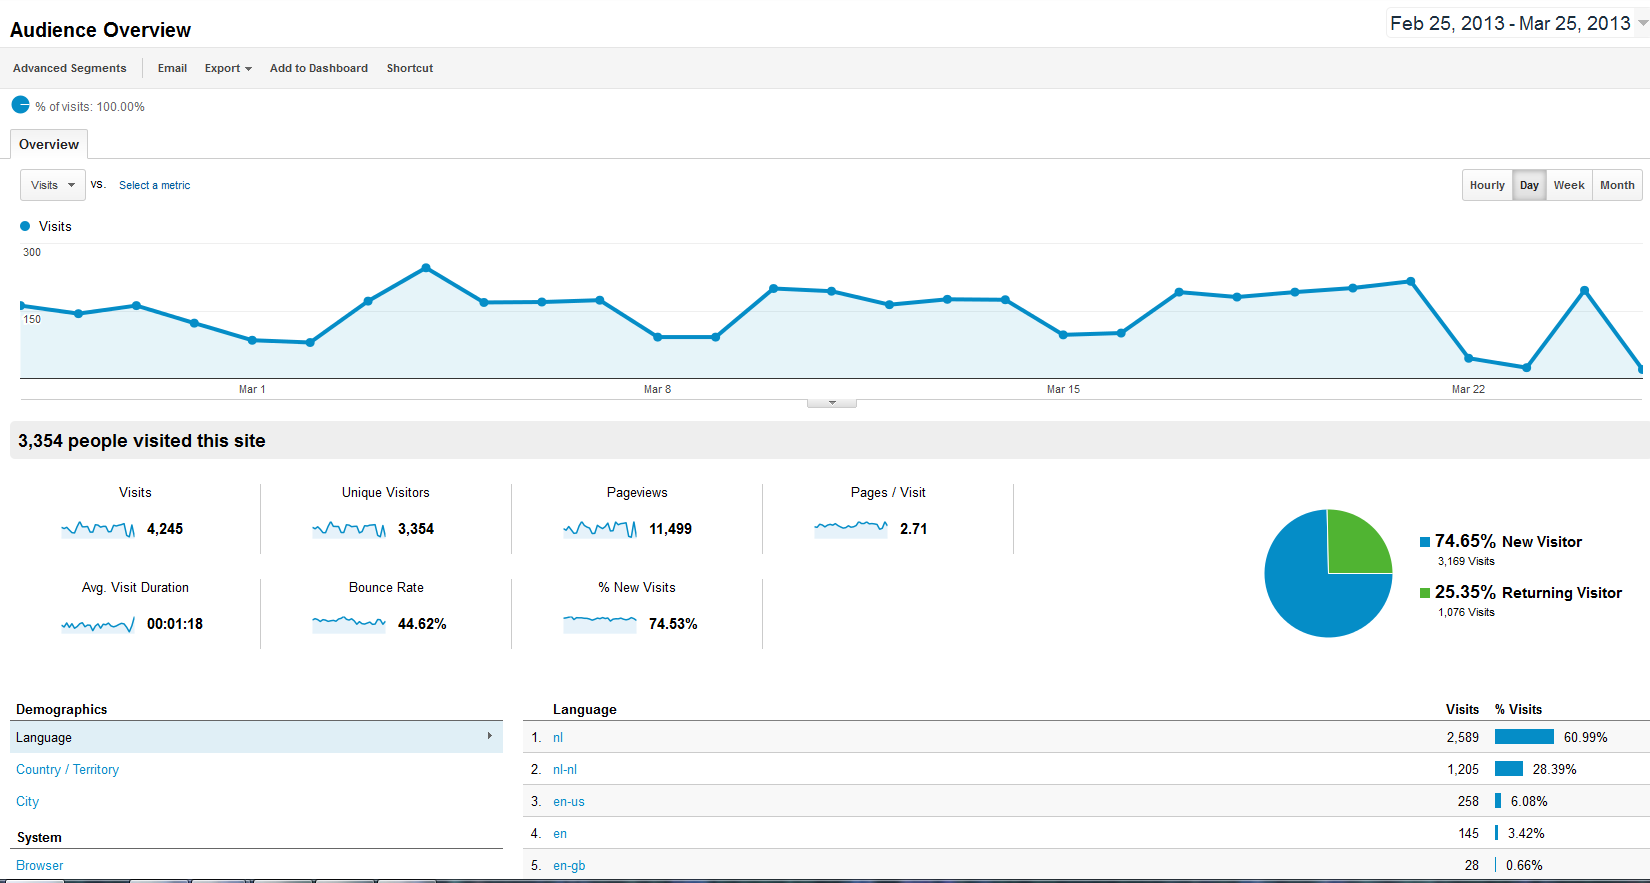
Task: Click the Avg. Visit Duration sparkline
Action: tap(98, 624)
